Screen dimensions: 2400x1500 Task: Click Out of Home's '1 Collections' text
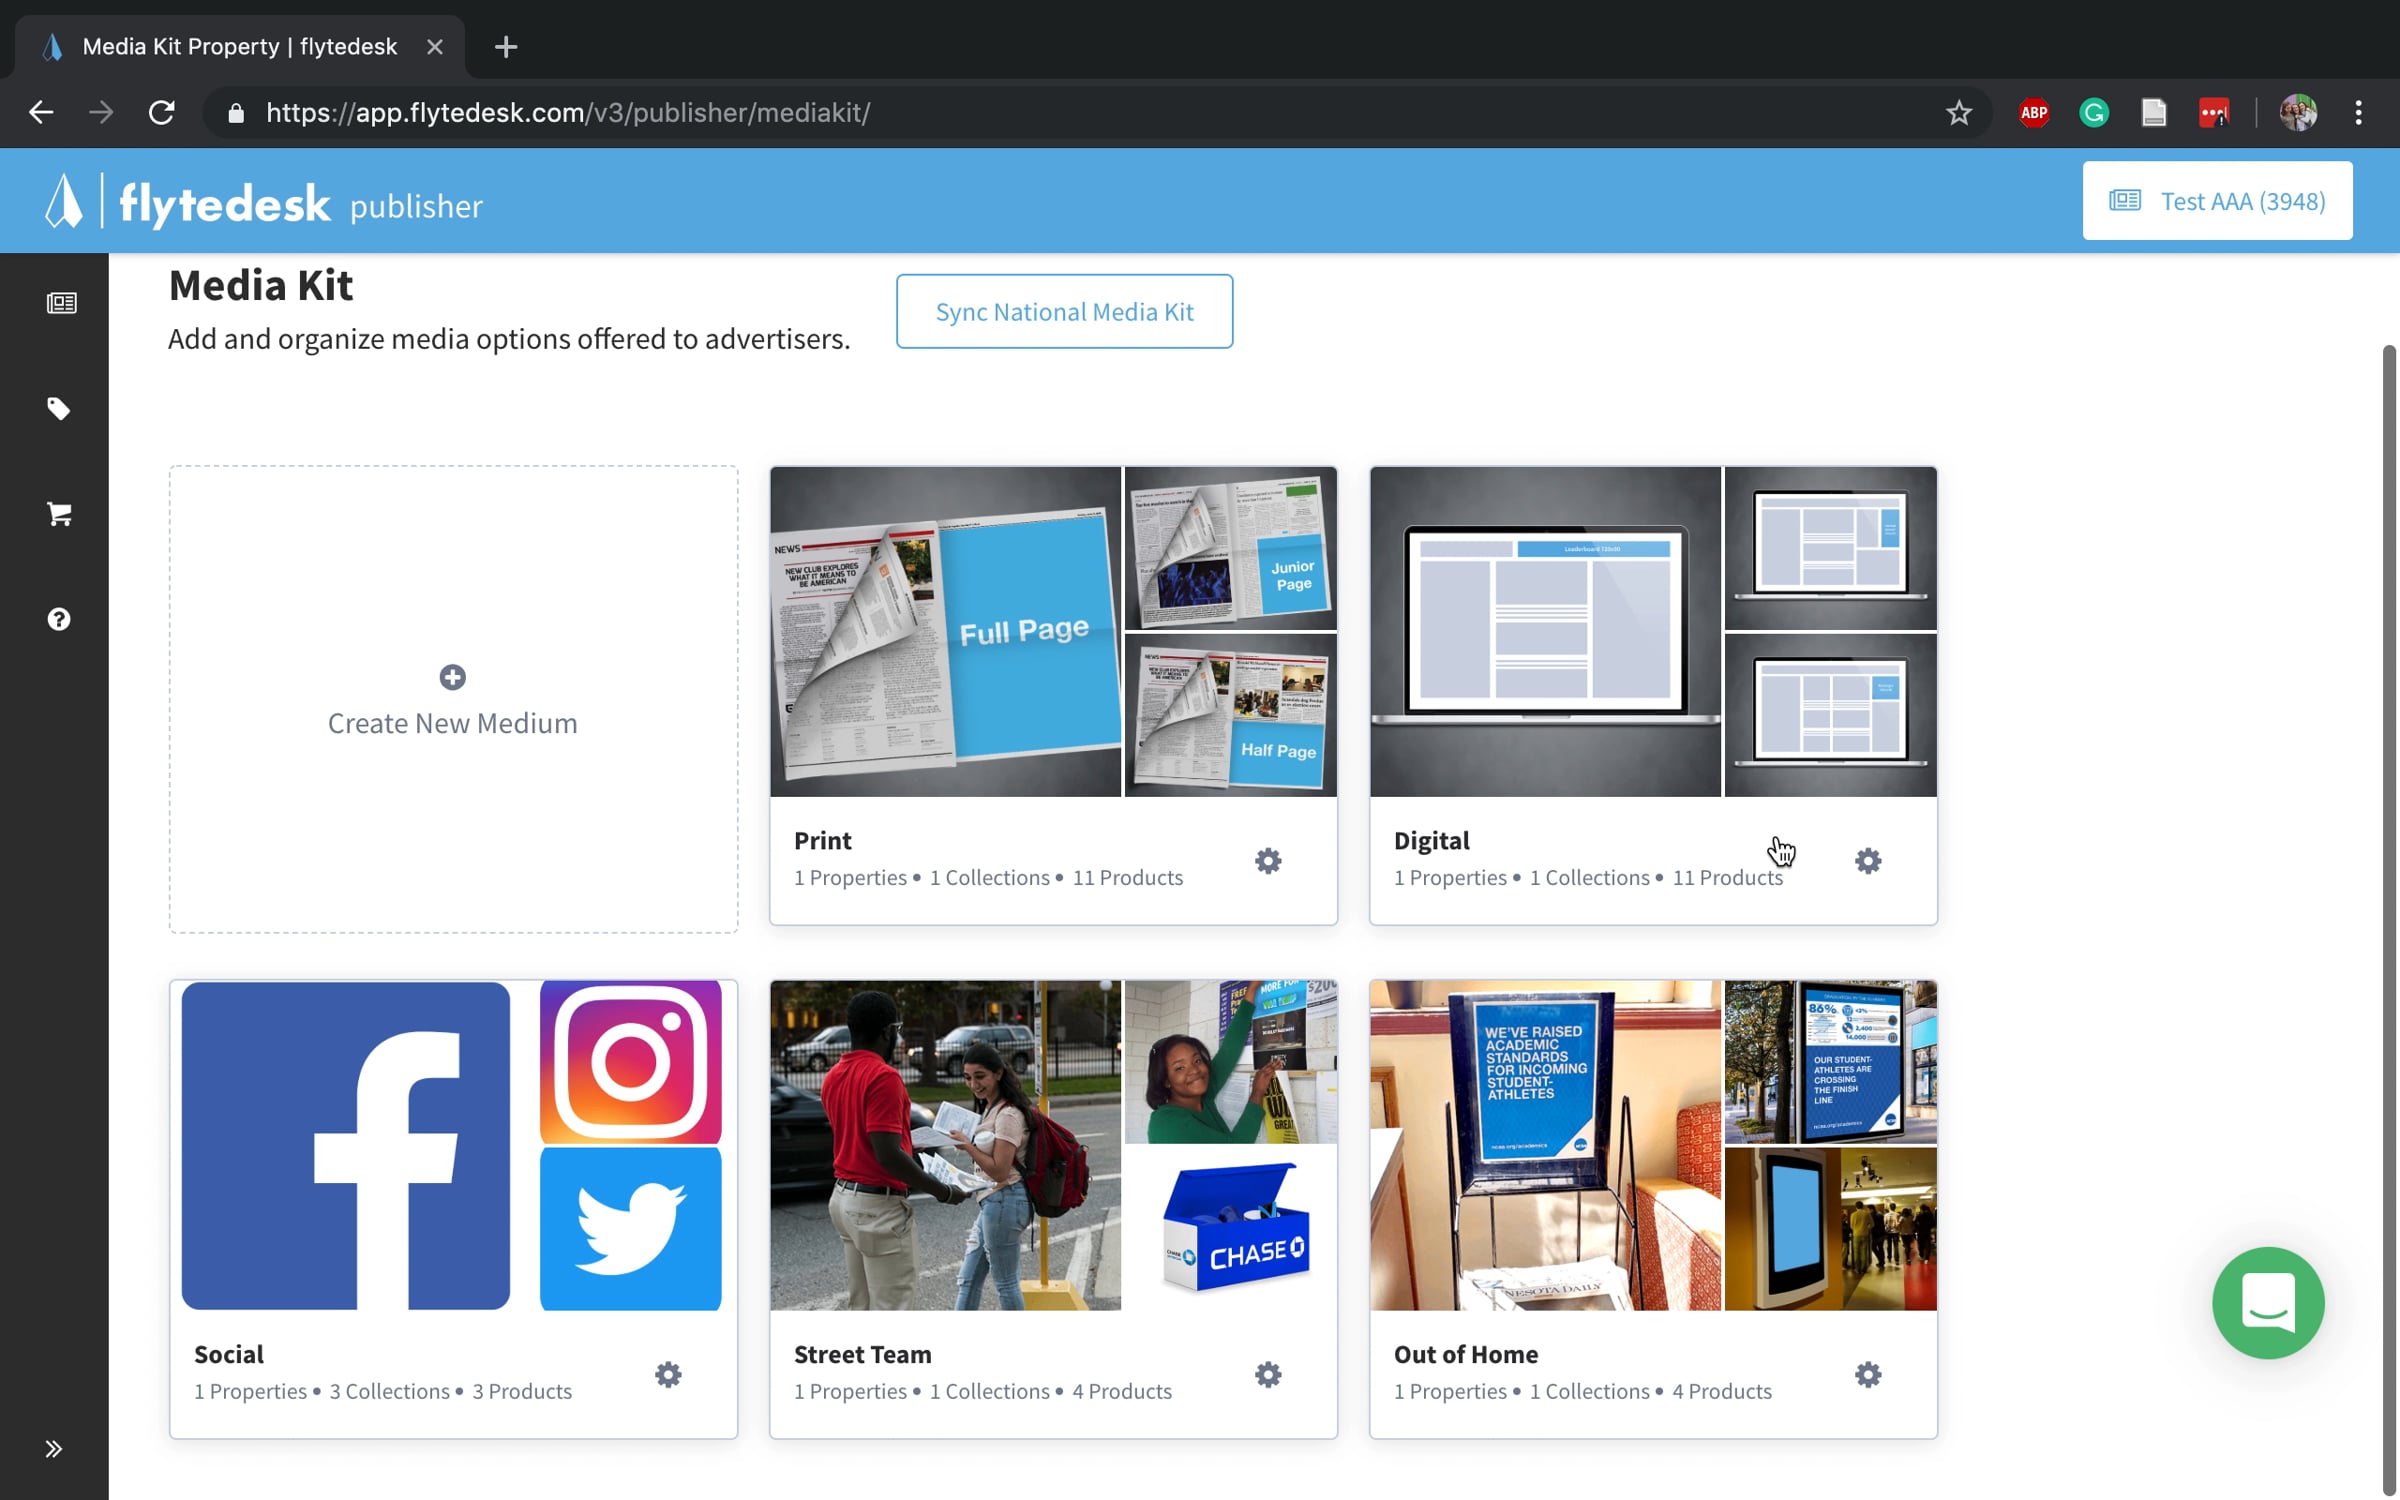pos(1589,1392)
